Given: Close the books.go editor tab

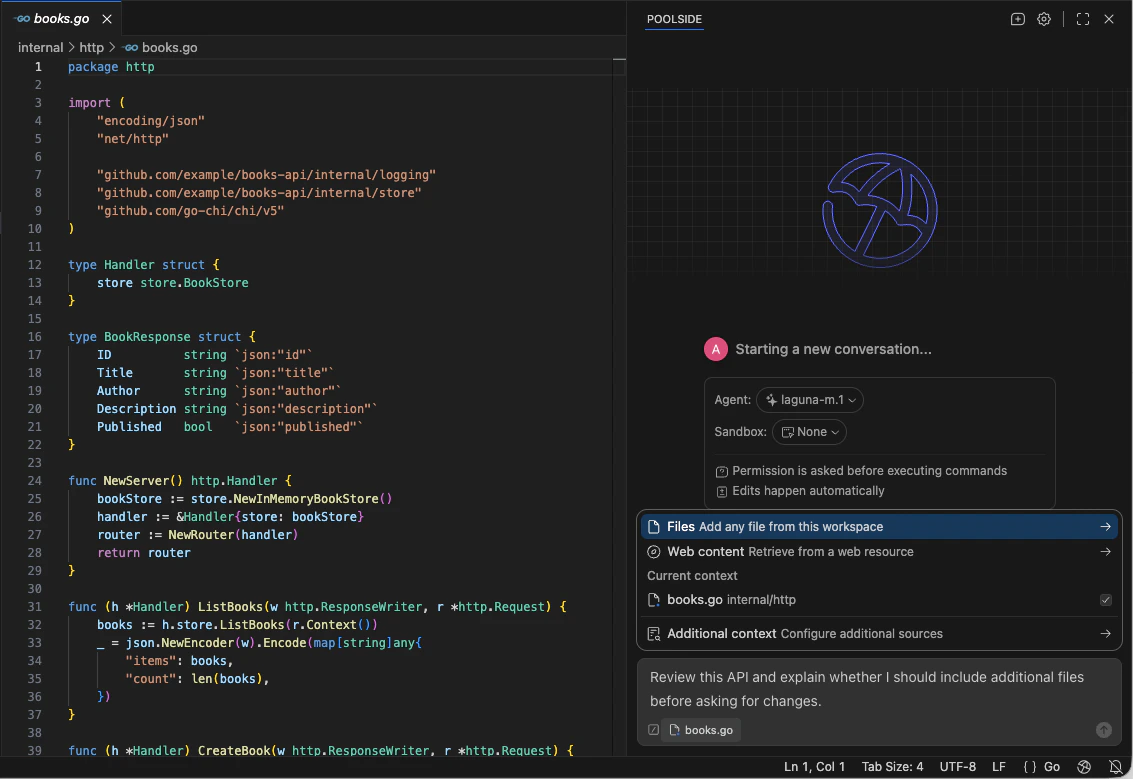Looking at the screenshot, I should click(107, 19).
